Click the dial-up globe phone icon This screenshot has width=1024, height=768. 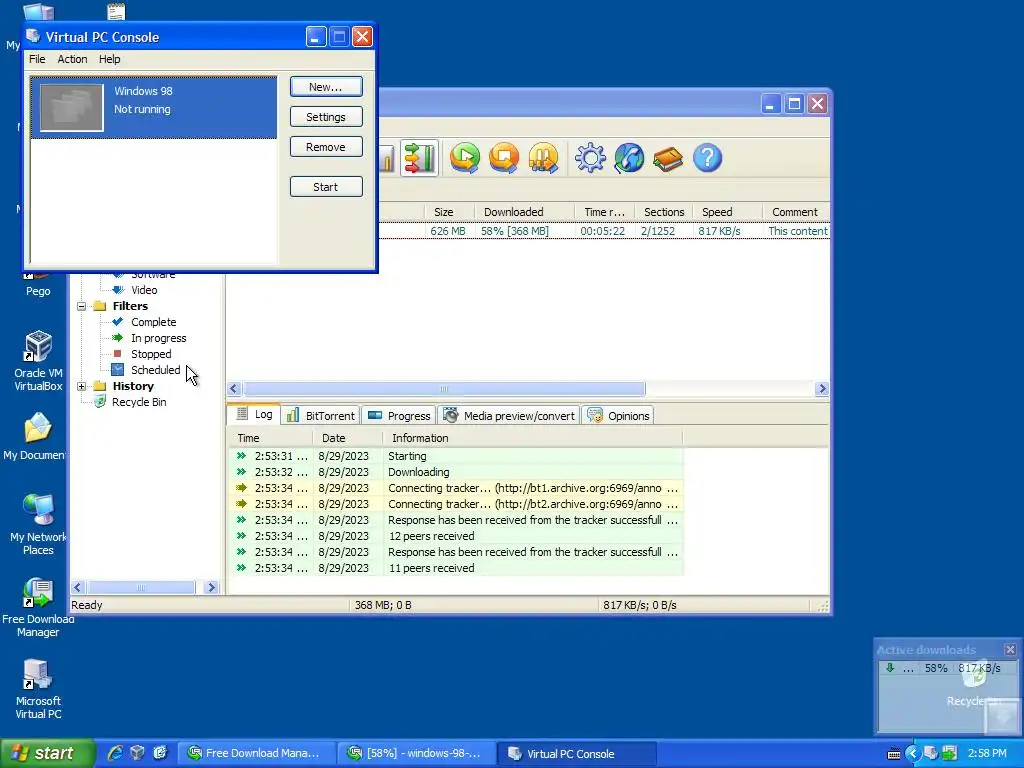[x=629, y=158]
